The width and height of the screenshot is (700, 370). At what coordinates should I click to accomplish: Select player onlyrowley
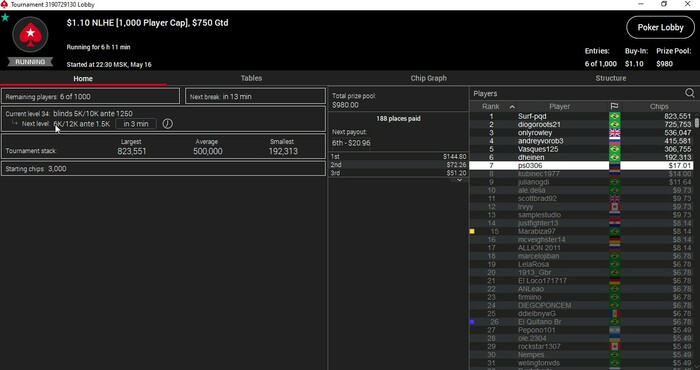coord(581,133)
